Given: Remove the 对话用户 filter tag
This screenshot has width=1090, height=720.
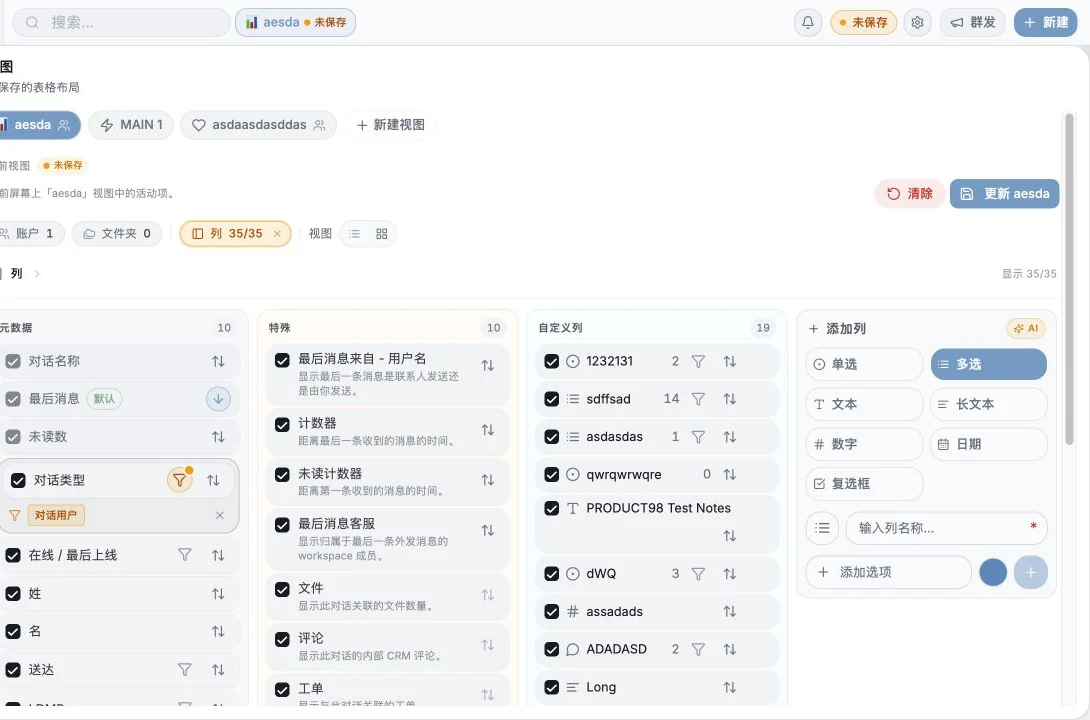Looking at the screenshot, I should click(x=220, y=515).
